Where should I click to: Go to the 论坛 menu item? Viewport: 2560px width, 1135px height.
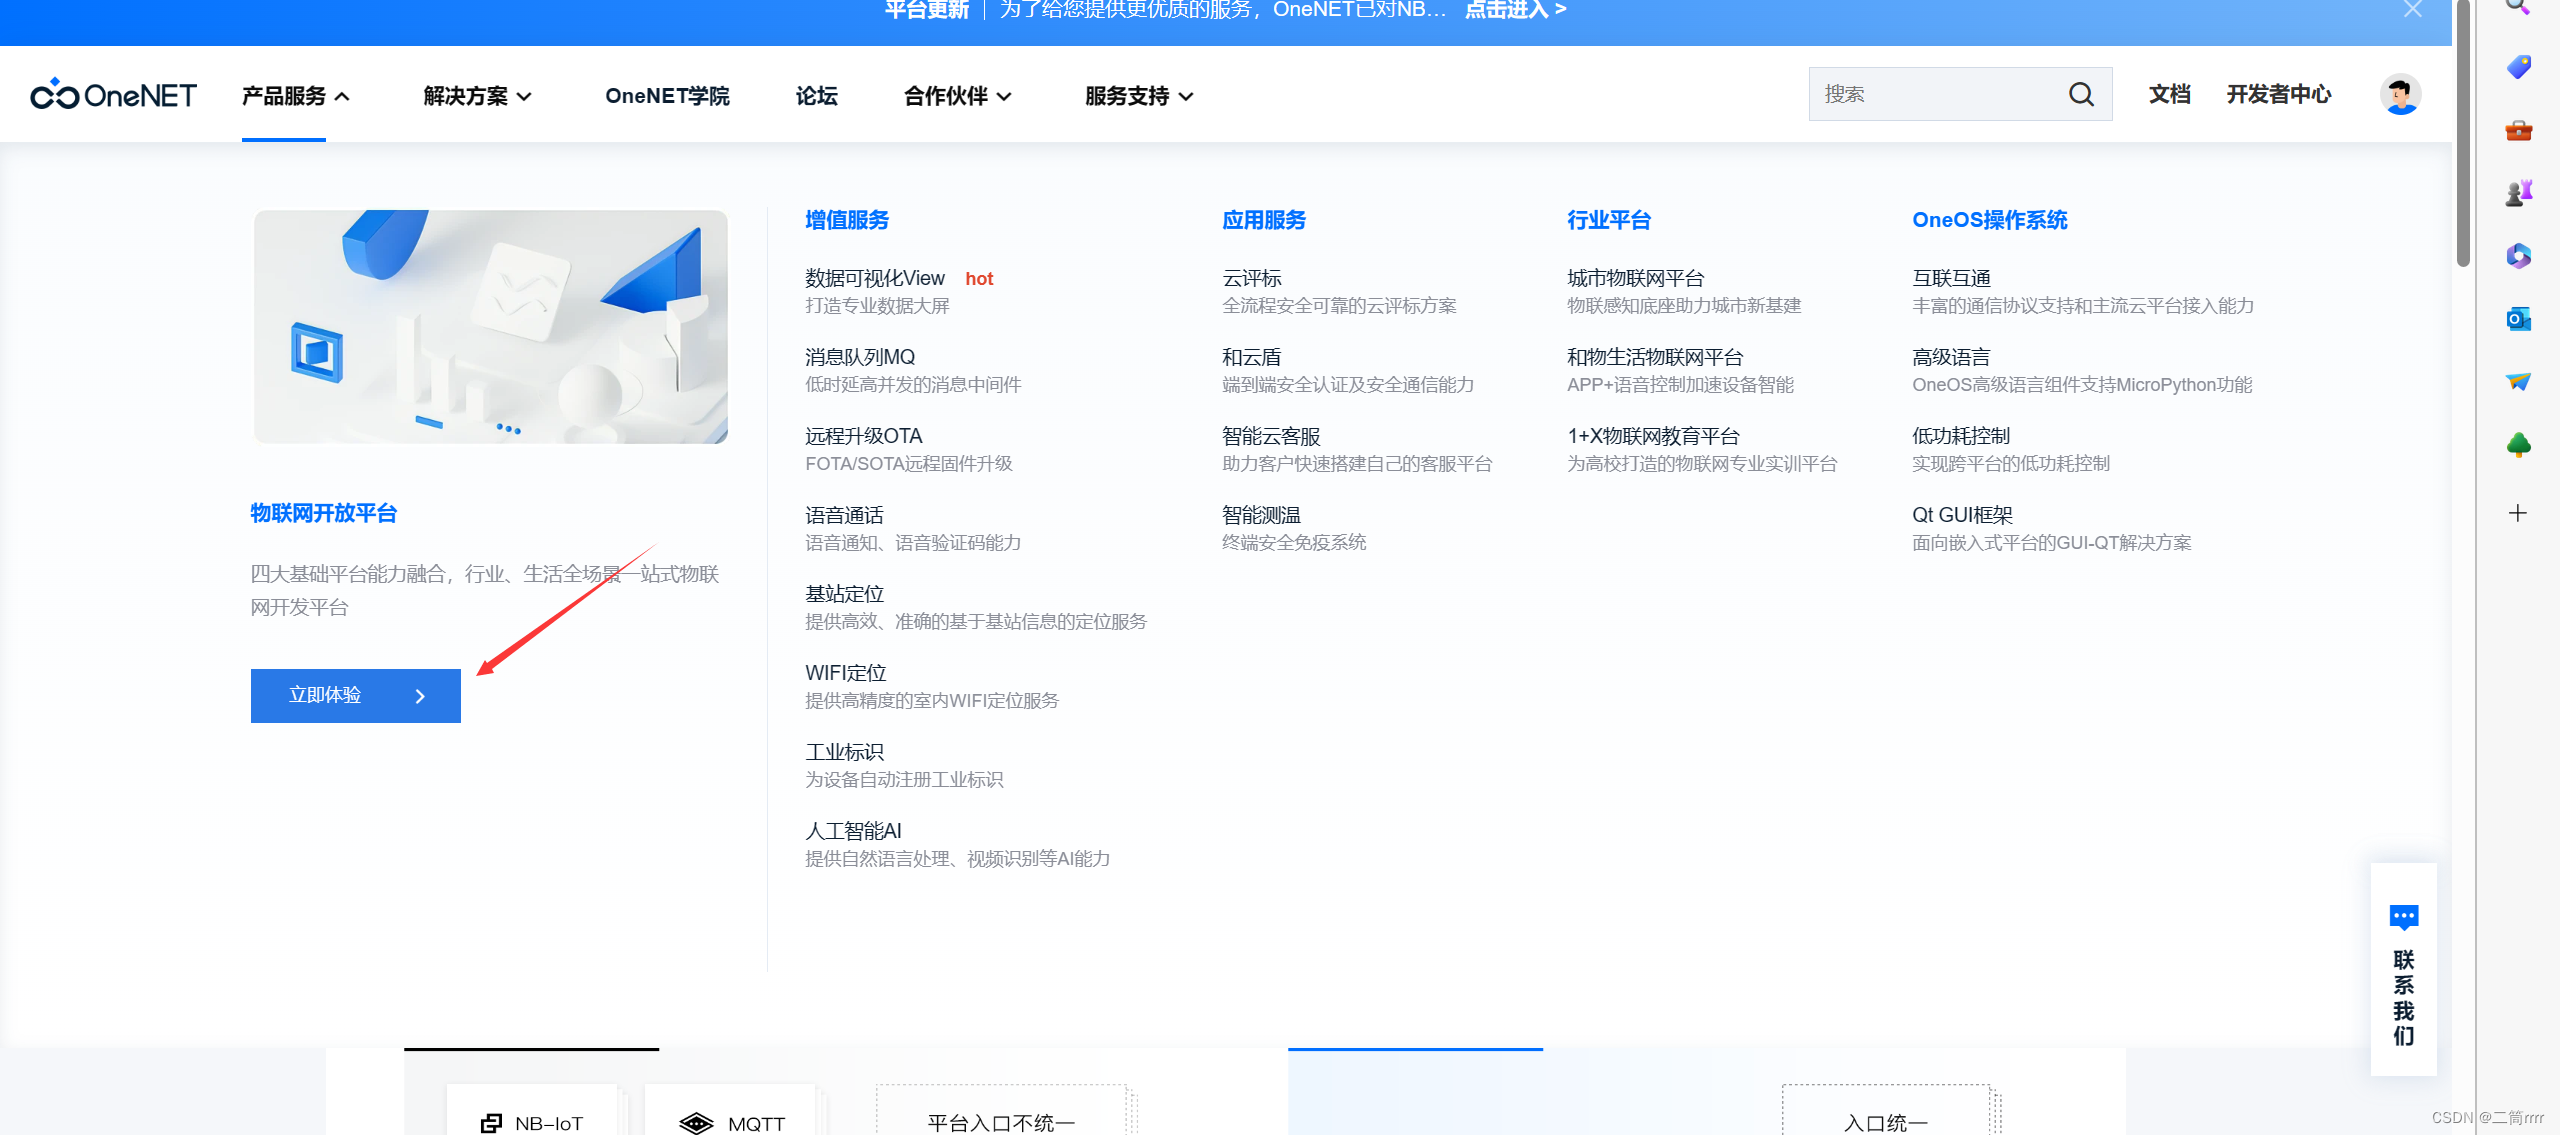[816, 96]
